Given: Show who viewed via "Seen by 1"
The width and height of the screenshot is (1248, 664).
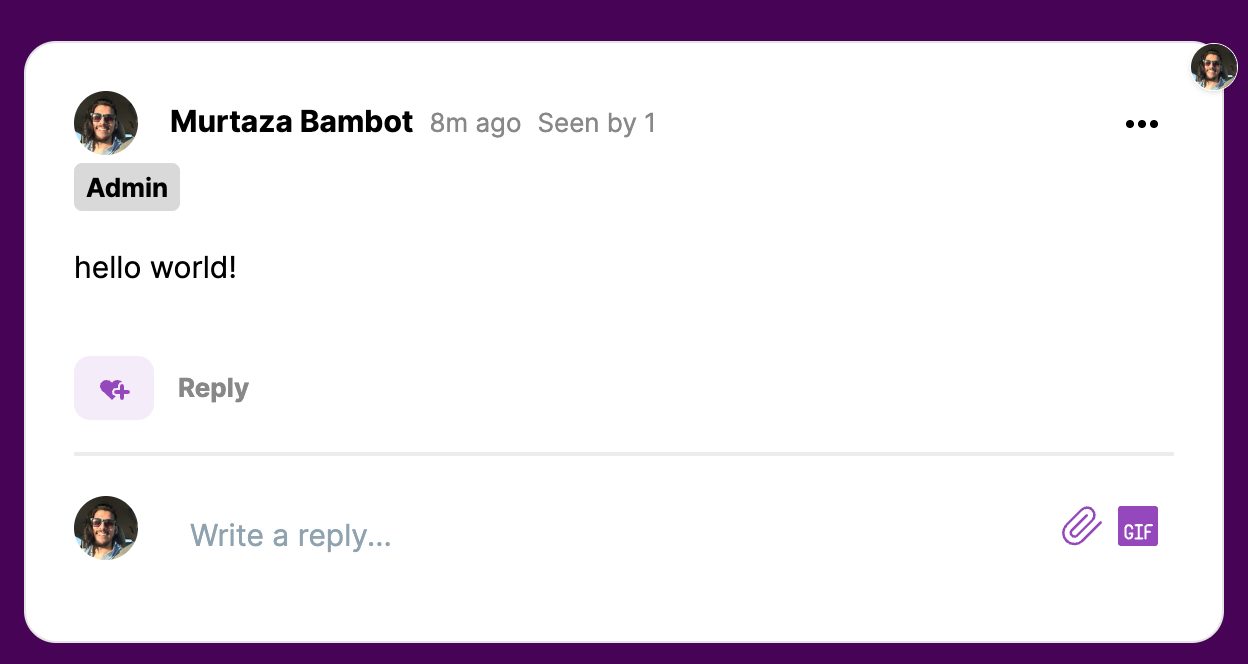Looking at the screenshot, I should (x=596, y=123).
